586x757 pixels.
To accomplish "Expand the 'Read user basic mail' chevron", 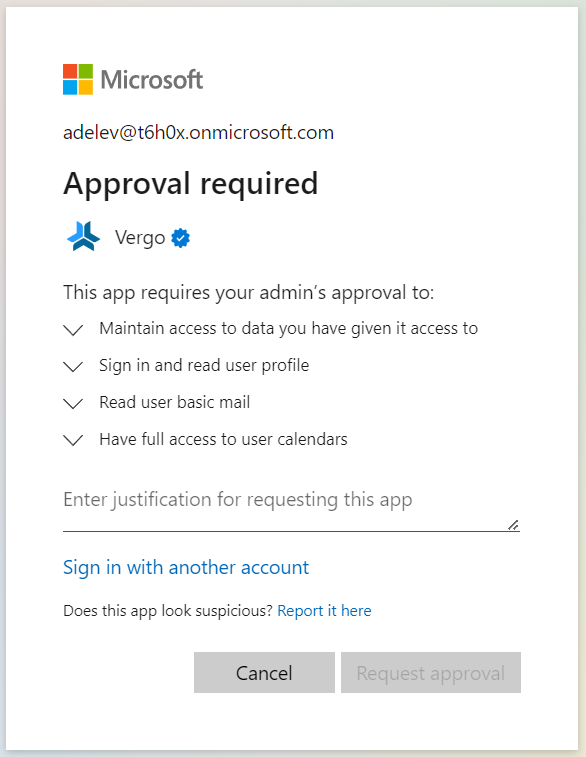I will pyautogui.click(x=73, y=403).
